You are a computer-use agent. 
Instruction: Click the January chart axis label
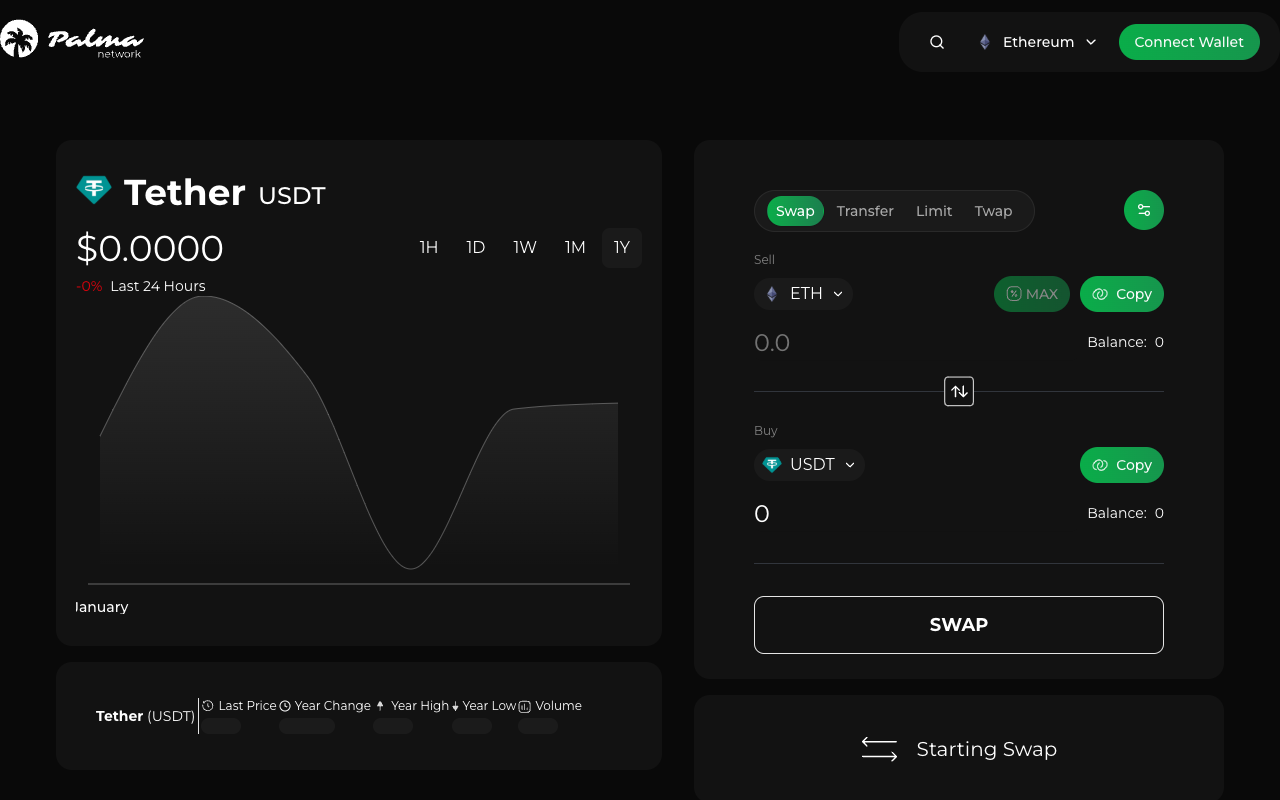coord(101,607)
